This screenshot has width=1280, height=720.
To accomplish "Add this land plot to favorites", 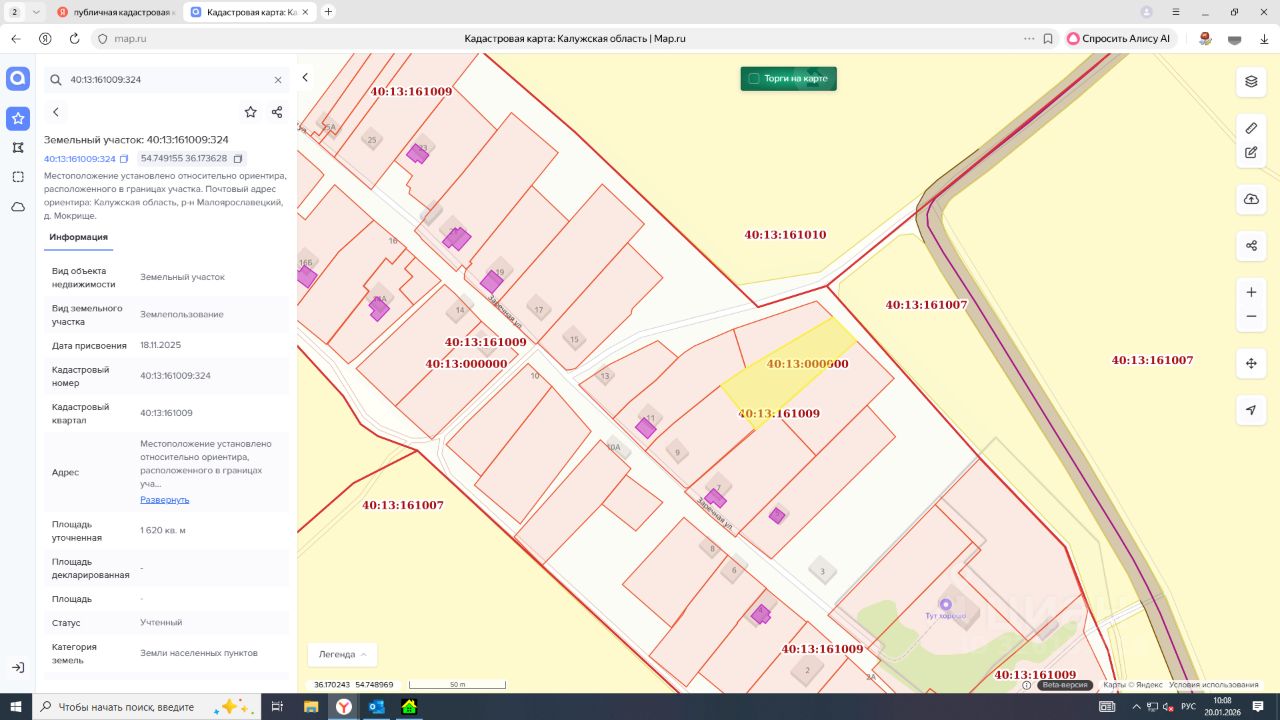I will point(250,112).
